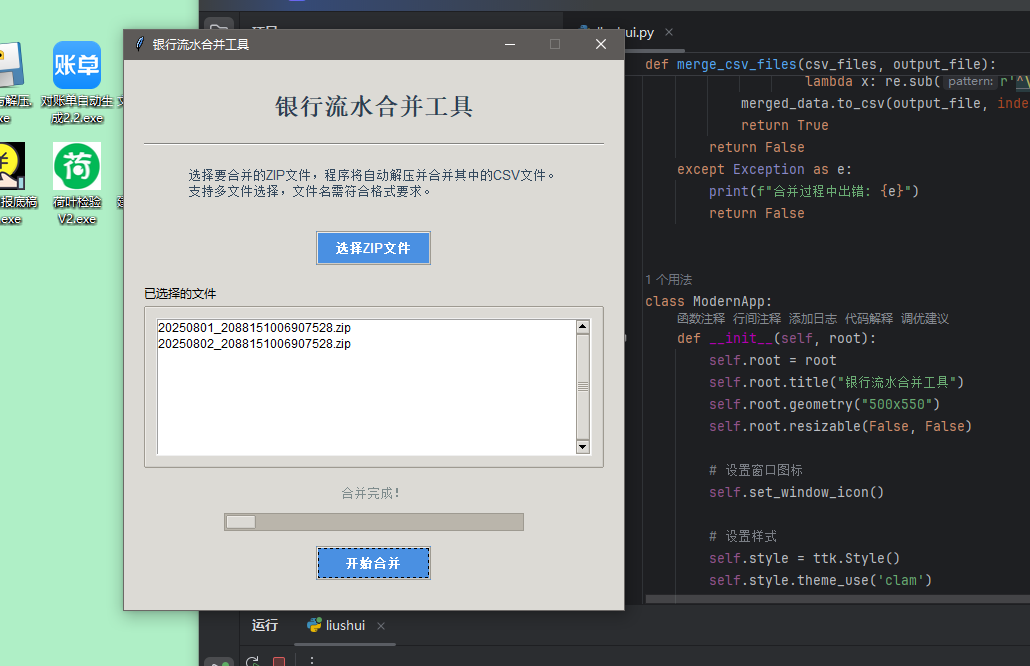The image size is (1030, 666).
Task: Click the feather icon in the tool's title bar
Action: [x=140, y=44]
